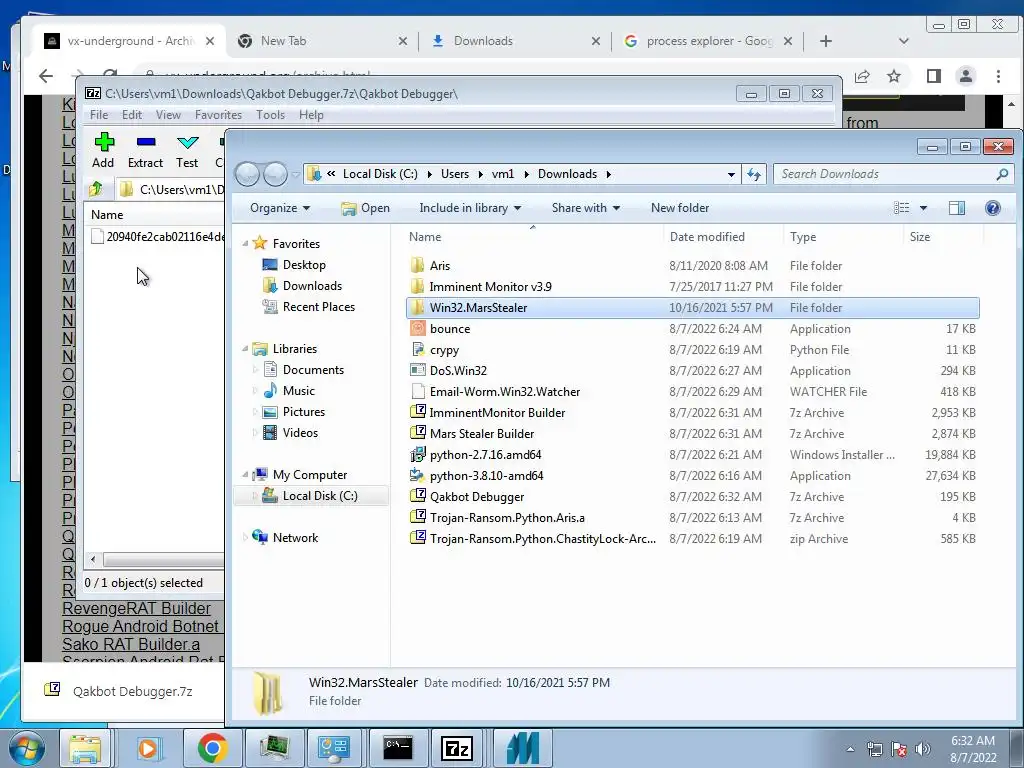Select Local Disk (C:) in tree

[320, 496]
